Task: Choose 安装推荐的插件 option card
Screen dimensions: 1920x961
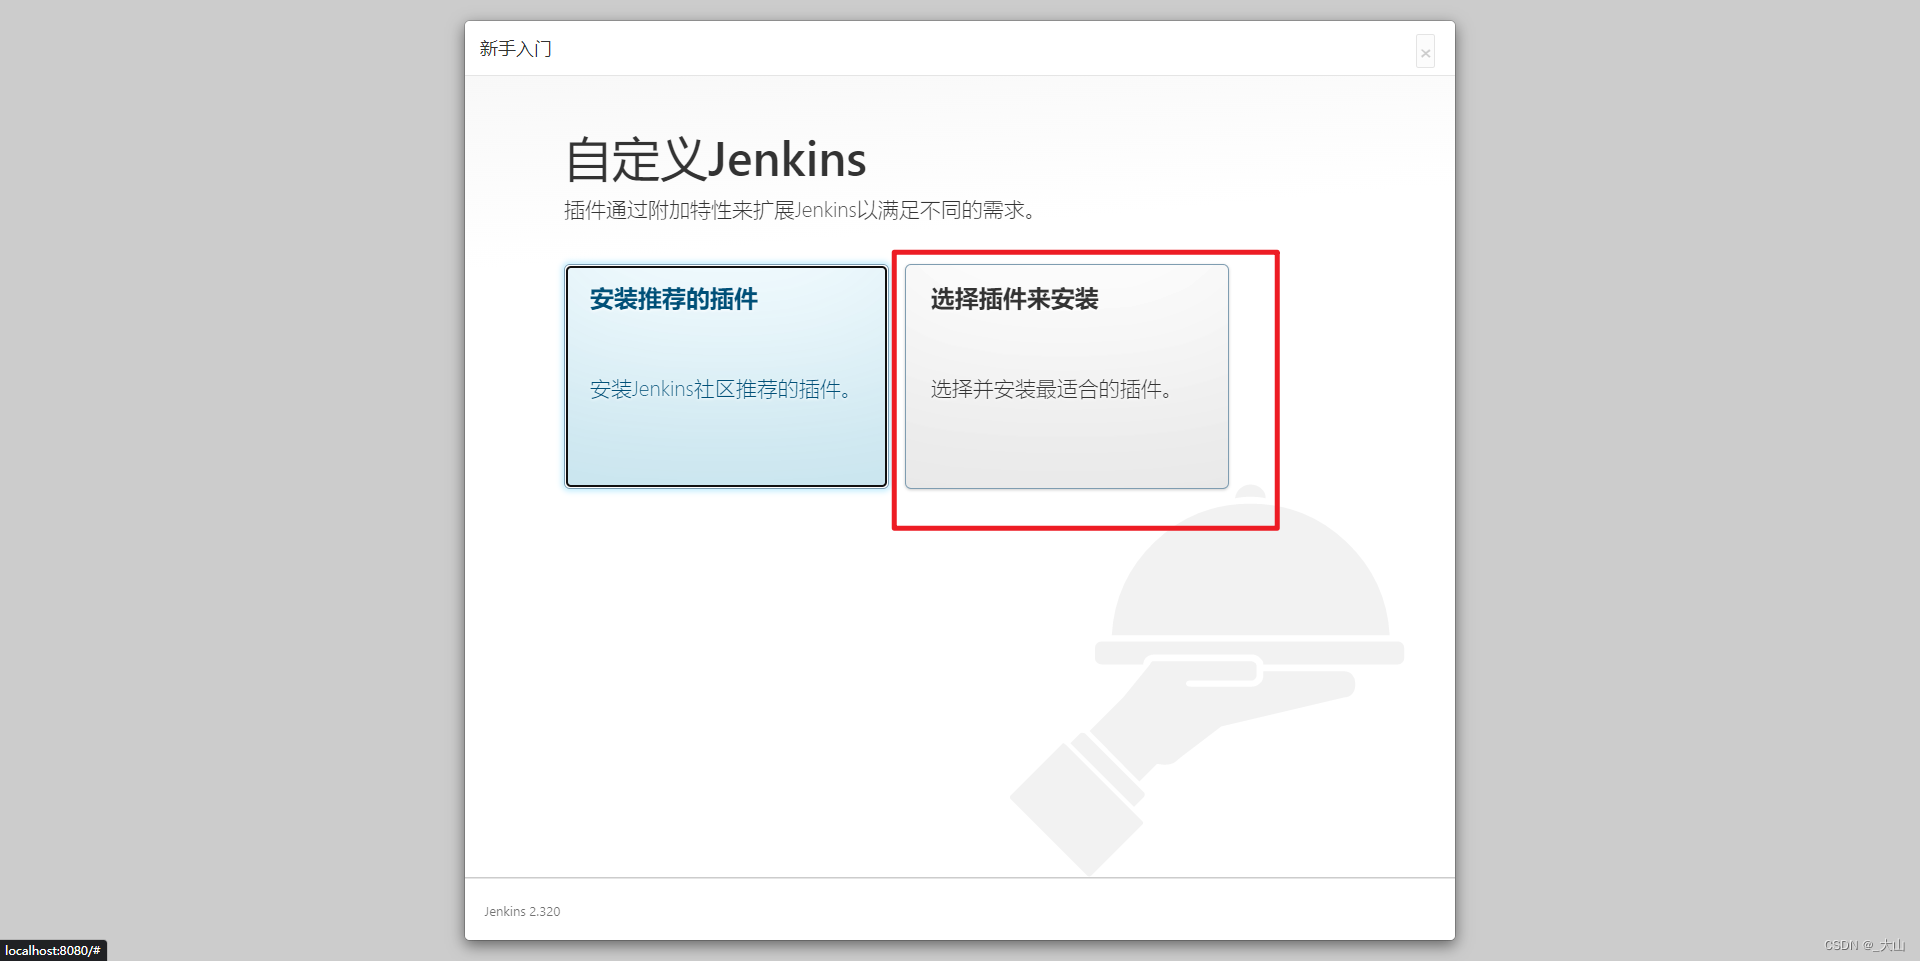Action: tap(726, 376)
